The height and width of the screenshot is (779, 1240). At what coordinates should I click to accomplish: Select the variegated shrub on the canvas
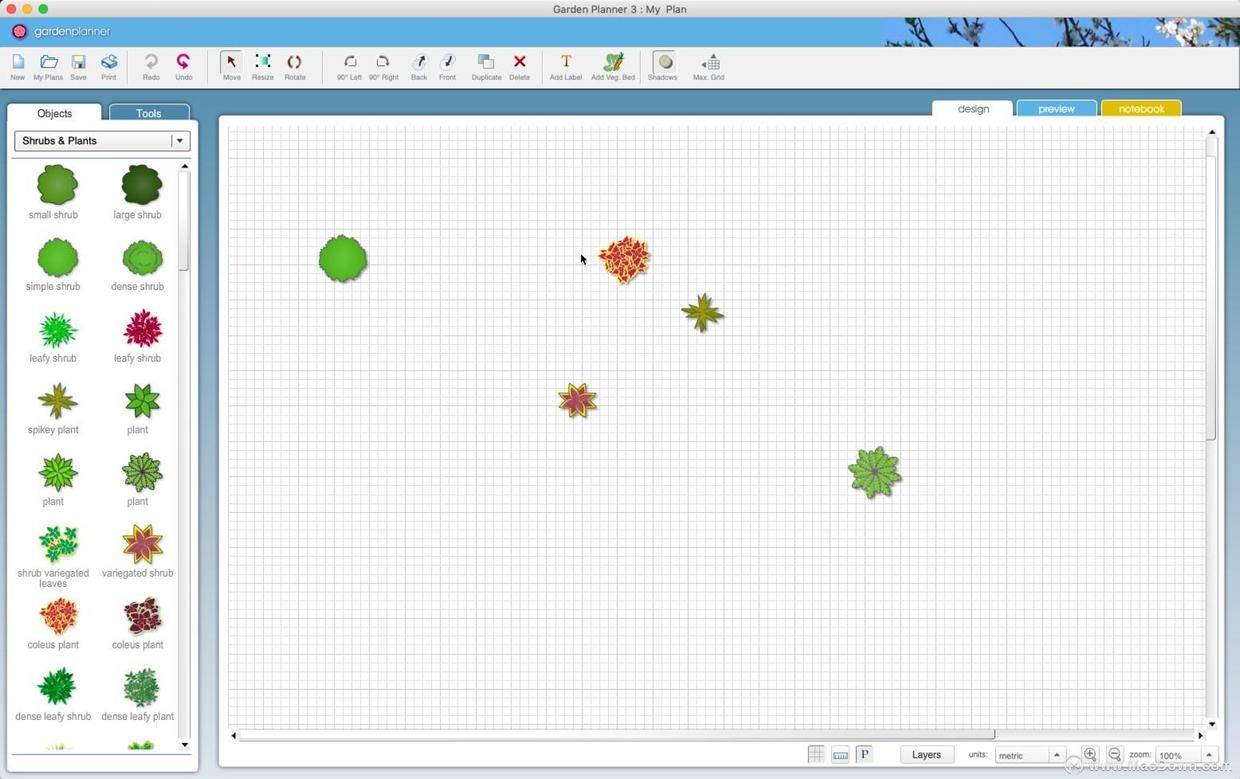click(x=578, y=401)
